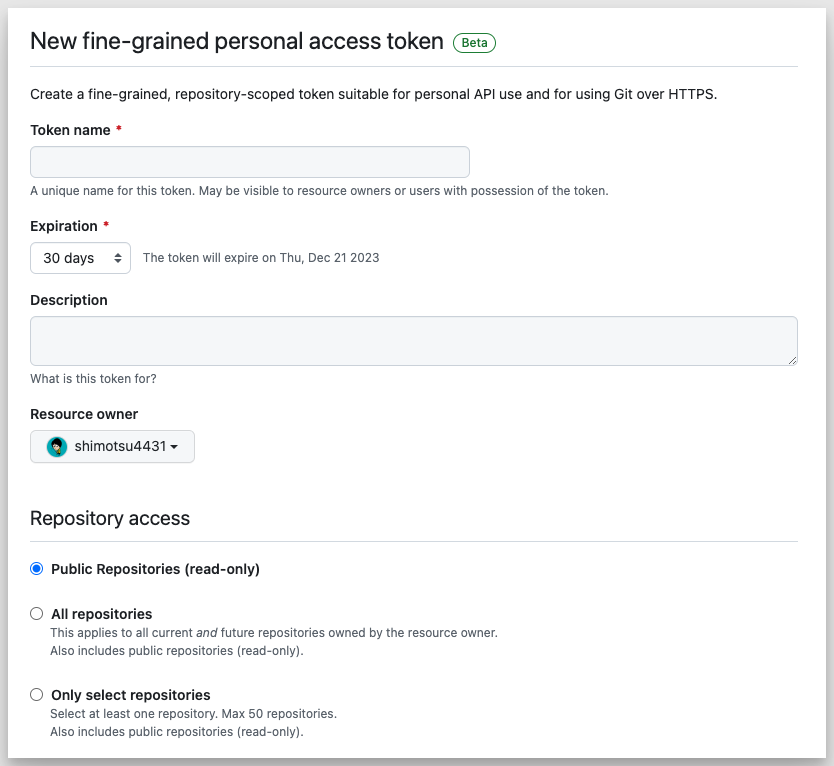Click inside the Description text area

coord(413,340)
